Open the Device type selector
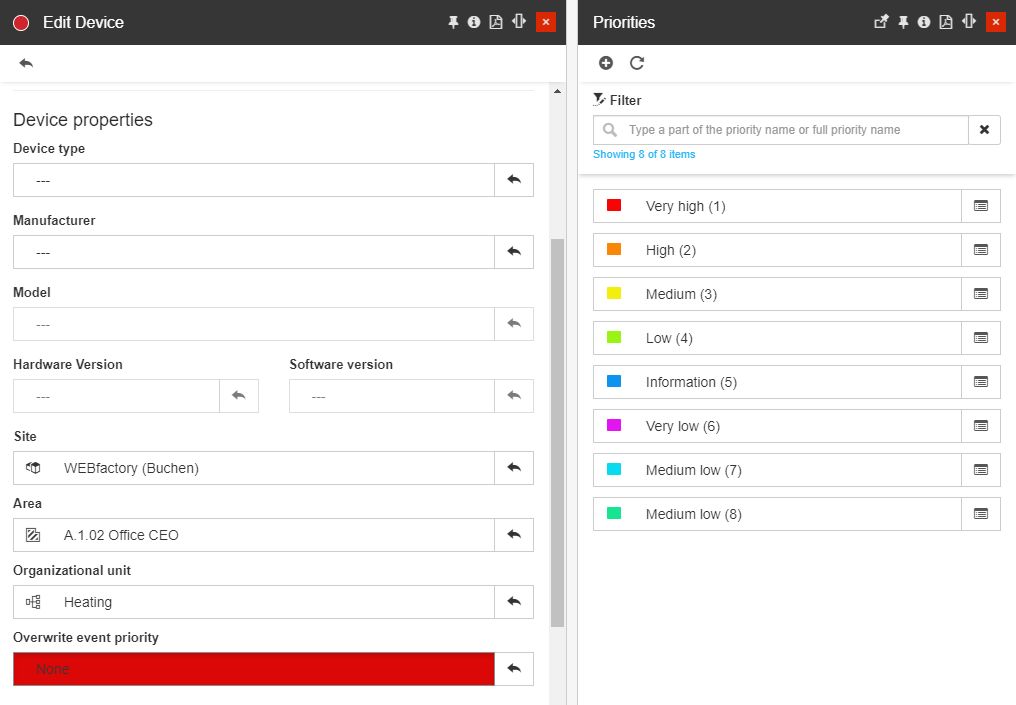 (254, 180)
